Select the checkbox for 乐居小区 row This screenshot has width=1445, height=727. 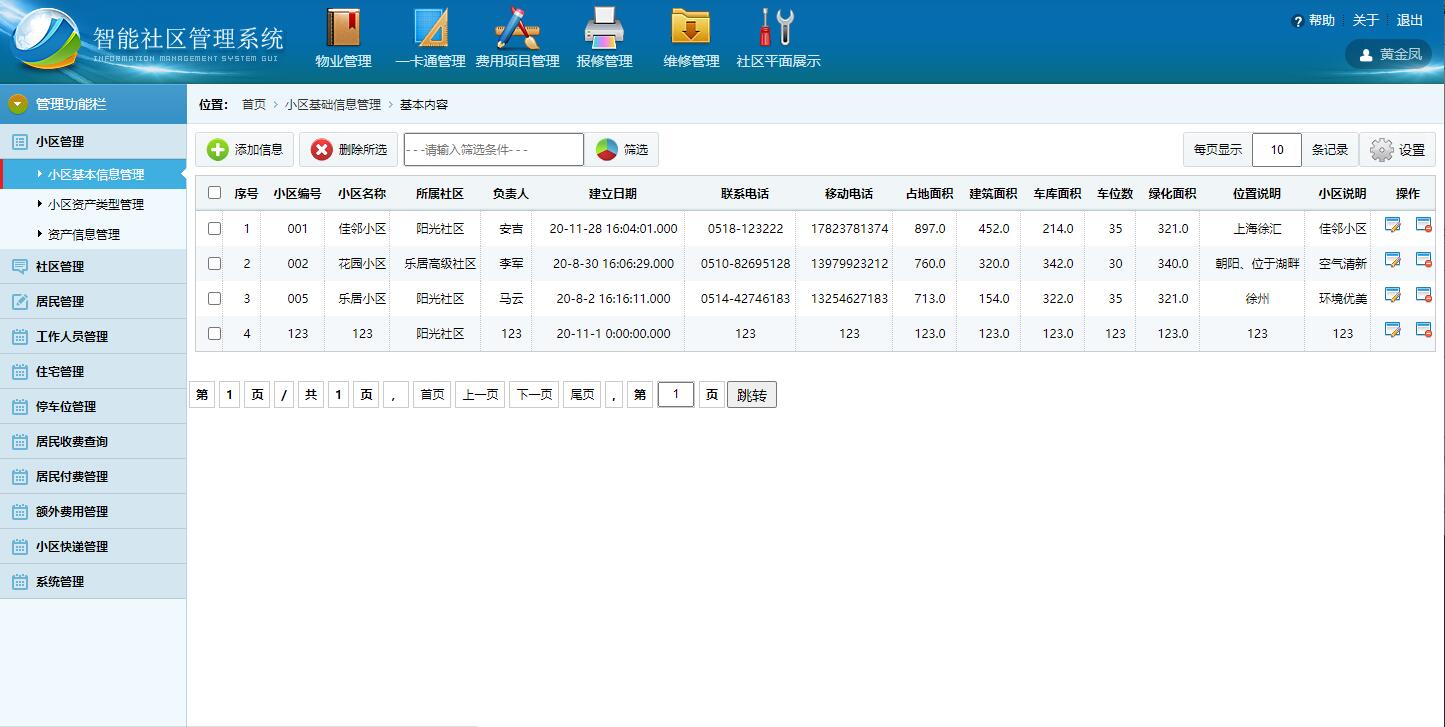pos(214,298)
